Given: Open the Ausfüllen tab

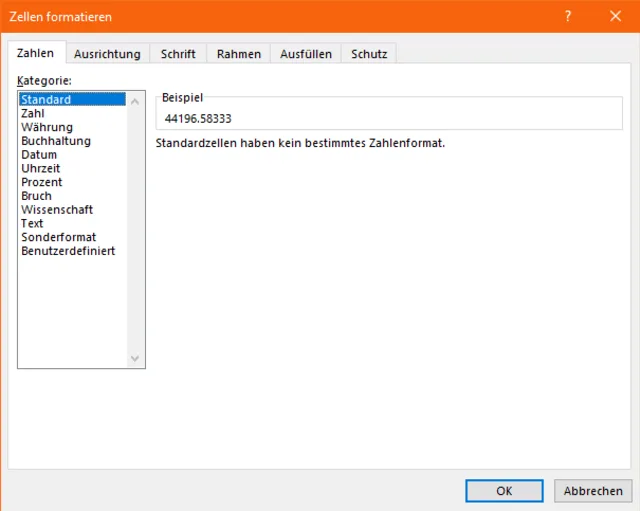Looking at the screenshot, I should (306, 54).
